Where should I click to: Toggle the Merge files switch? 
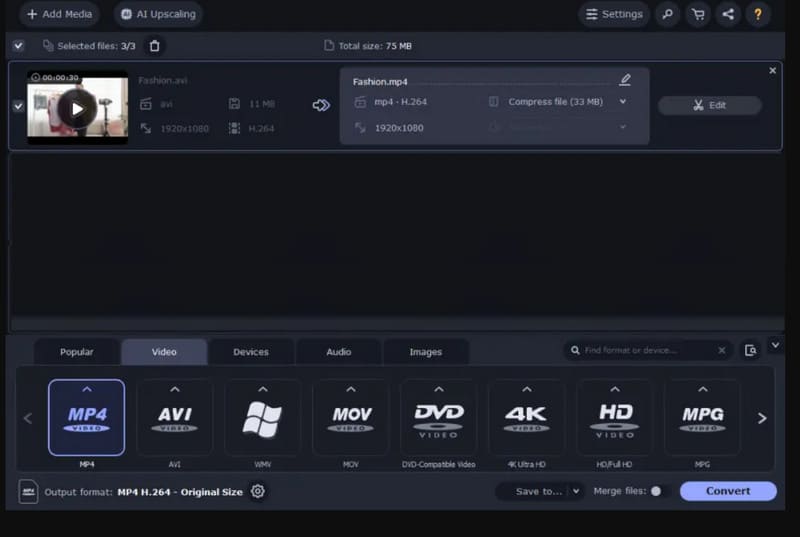click(x=661, y=491)
